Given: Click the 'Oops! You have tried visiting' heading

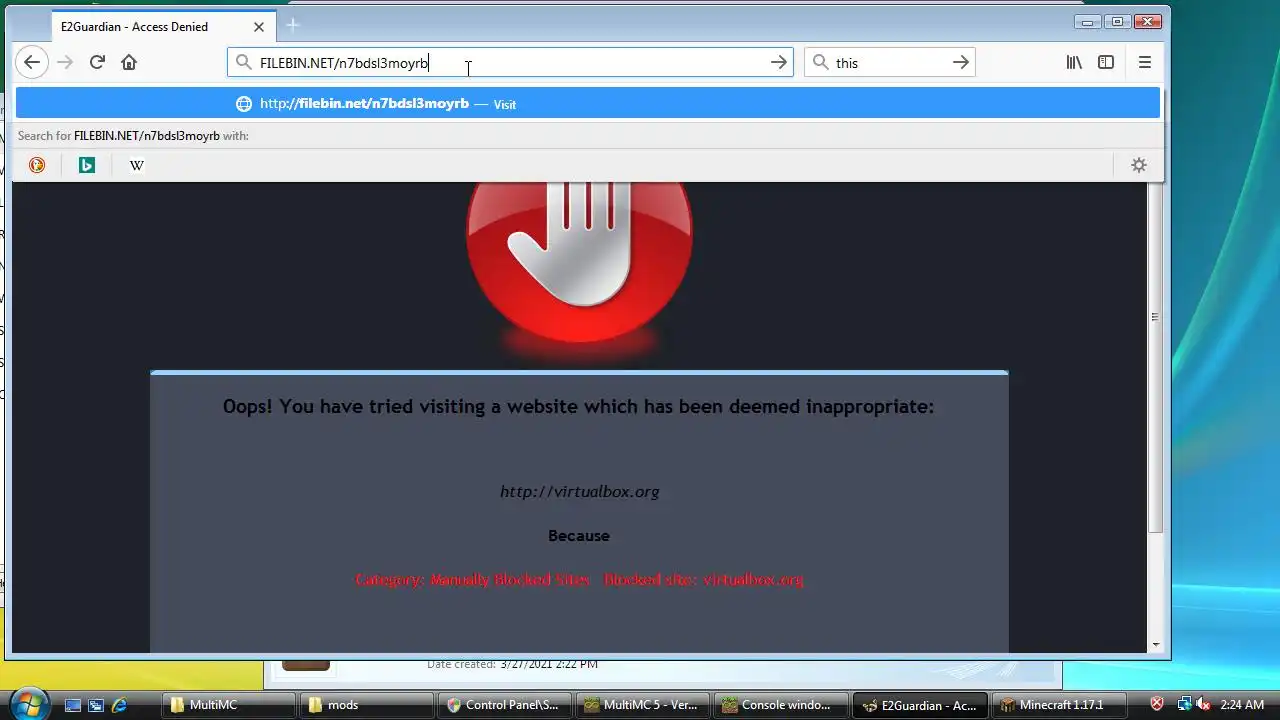Looking at the screenshot, I should (578, 406).
